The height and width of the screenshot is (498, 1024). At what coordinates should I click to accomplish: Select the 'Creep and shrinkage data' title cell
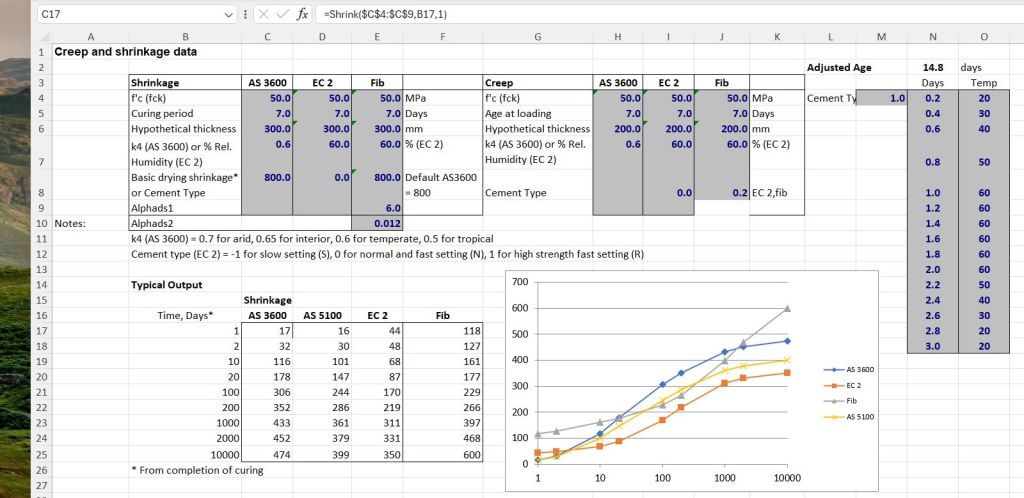(x=126, y=52)
